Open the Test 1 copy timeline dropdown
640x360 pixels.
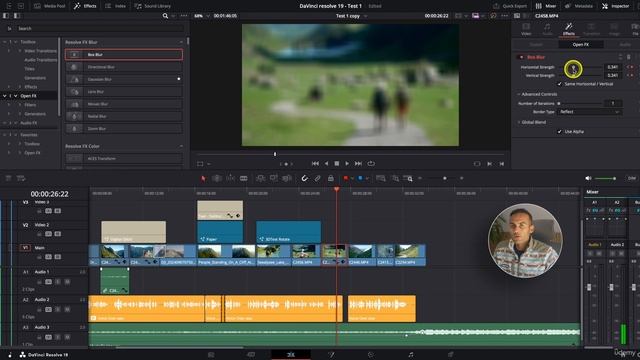(351, 16)
